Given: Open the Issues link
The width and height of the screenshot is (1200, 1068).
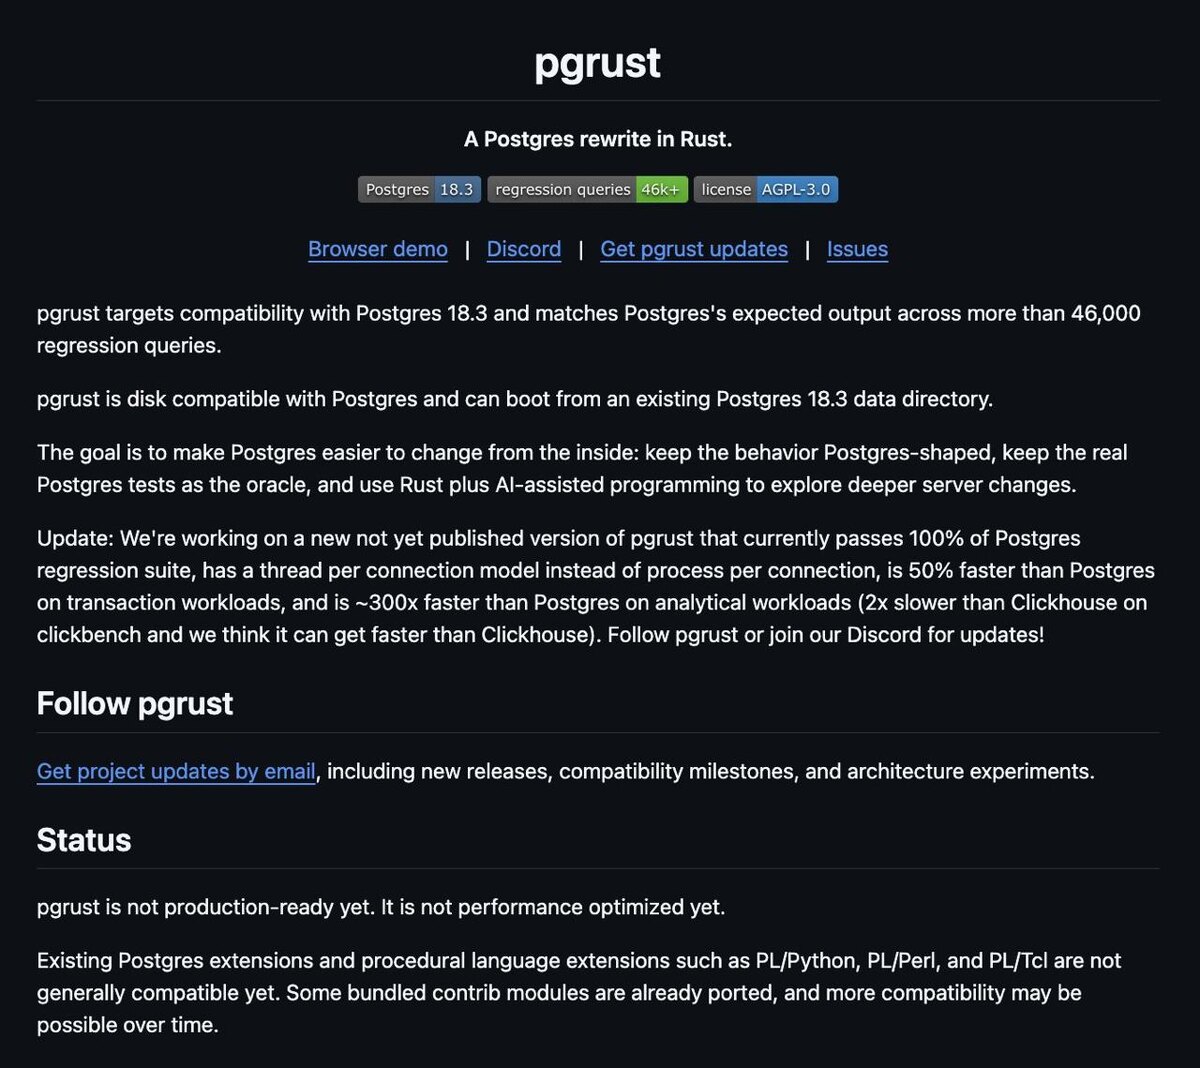Looking at the screenshot, I should tap(857, 249).
